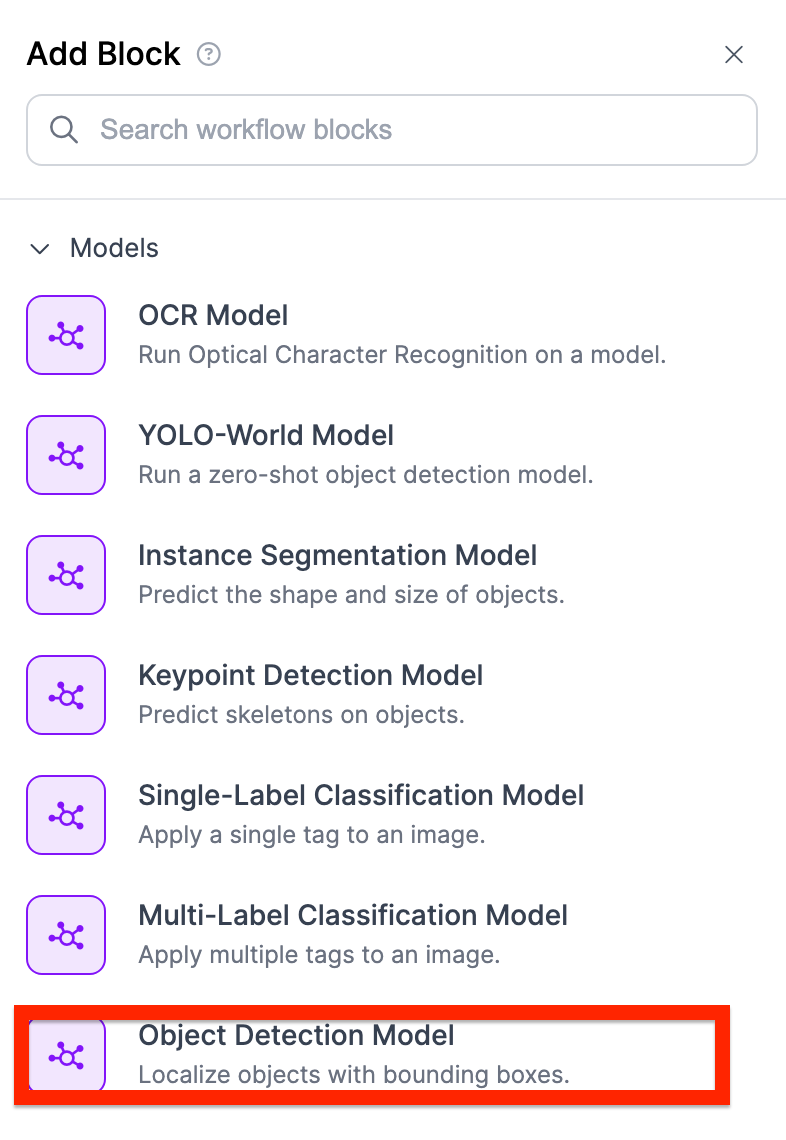Click the Keypoint Detection Model icon

(66, 695)
